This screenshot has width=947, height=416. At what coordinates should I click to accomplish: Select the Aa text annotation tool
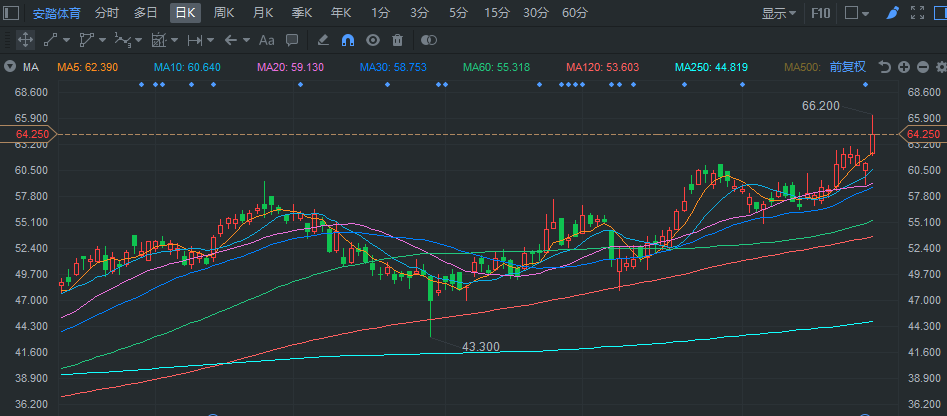[x=266, y=40]
